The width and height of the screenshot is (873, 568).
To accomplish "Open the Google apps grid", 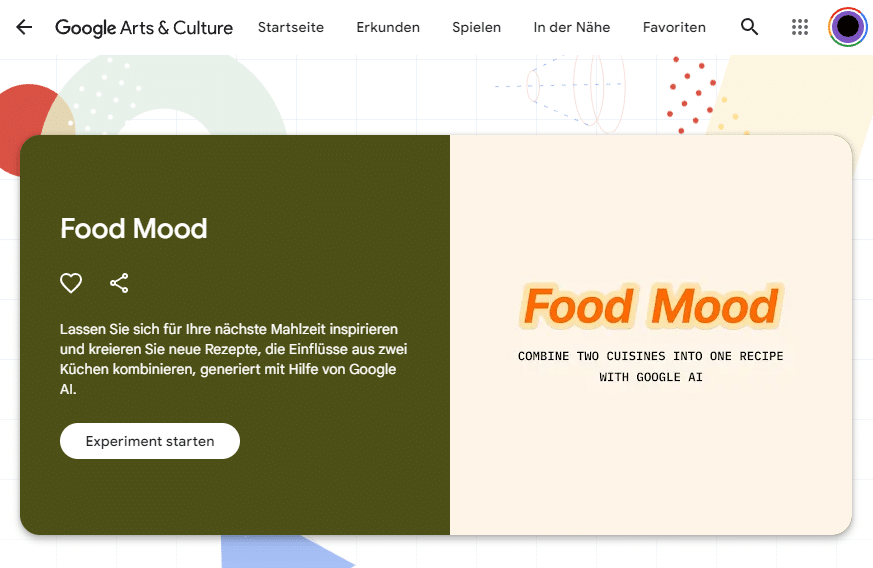I will click(x=799, y=27).
